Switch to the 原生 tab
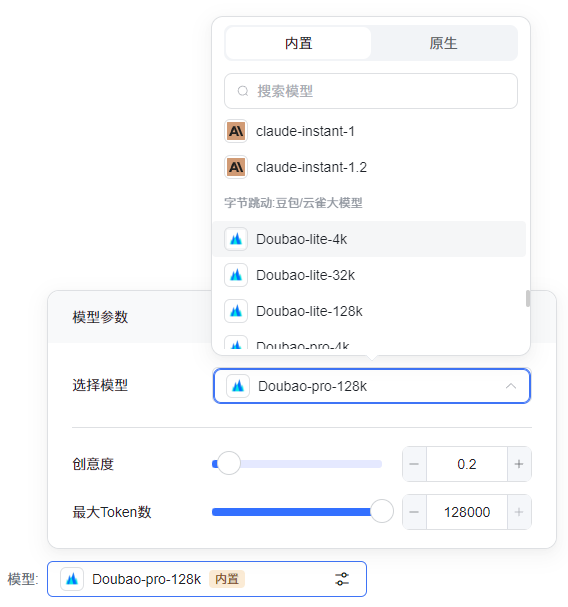 tap(443, 43)
